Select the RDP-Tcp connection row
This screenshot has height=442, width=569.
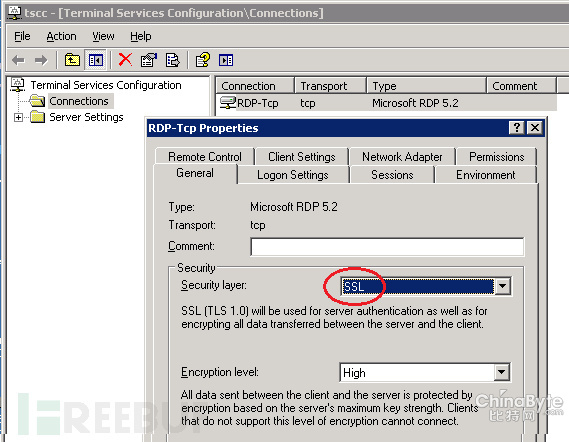click(x=386, y=103)
